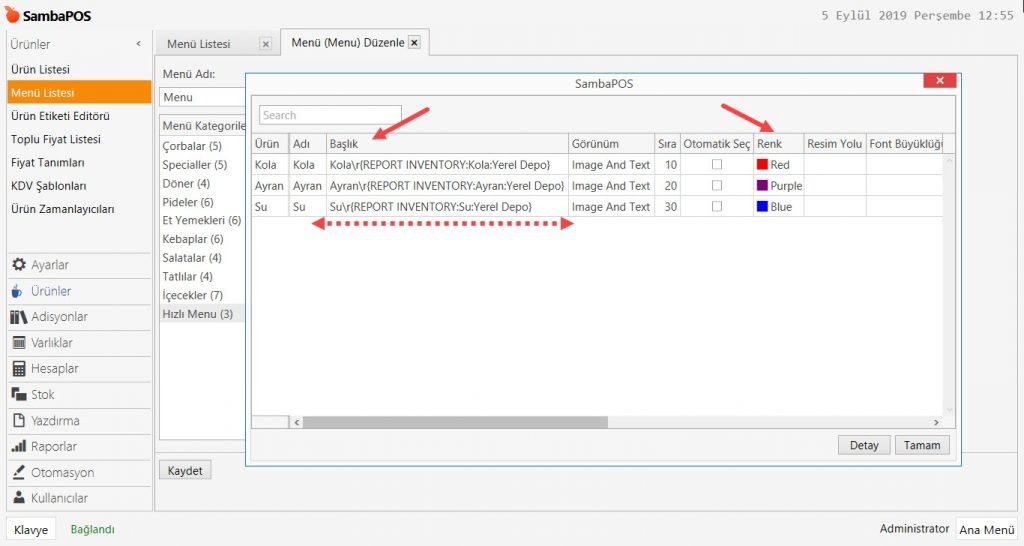Image resolution: width=1024 pixels, height=546 pixels.
Task: Click the horizontal scrollbar right arrow
Action: click(x=936, y=423)
